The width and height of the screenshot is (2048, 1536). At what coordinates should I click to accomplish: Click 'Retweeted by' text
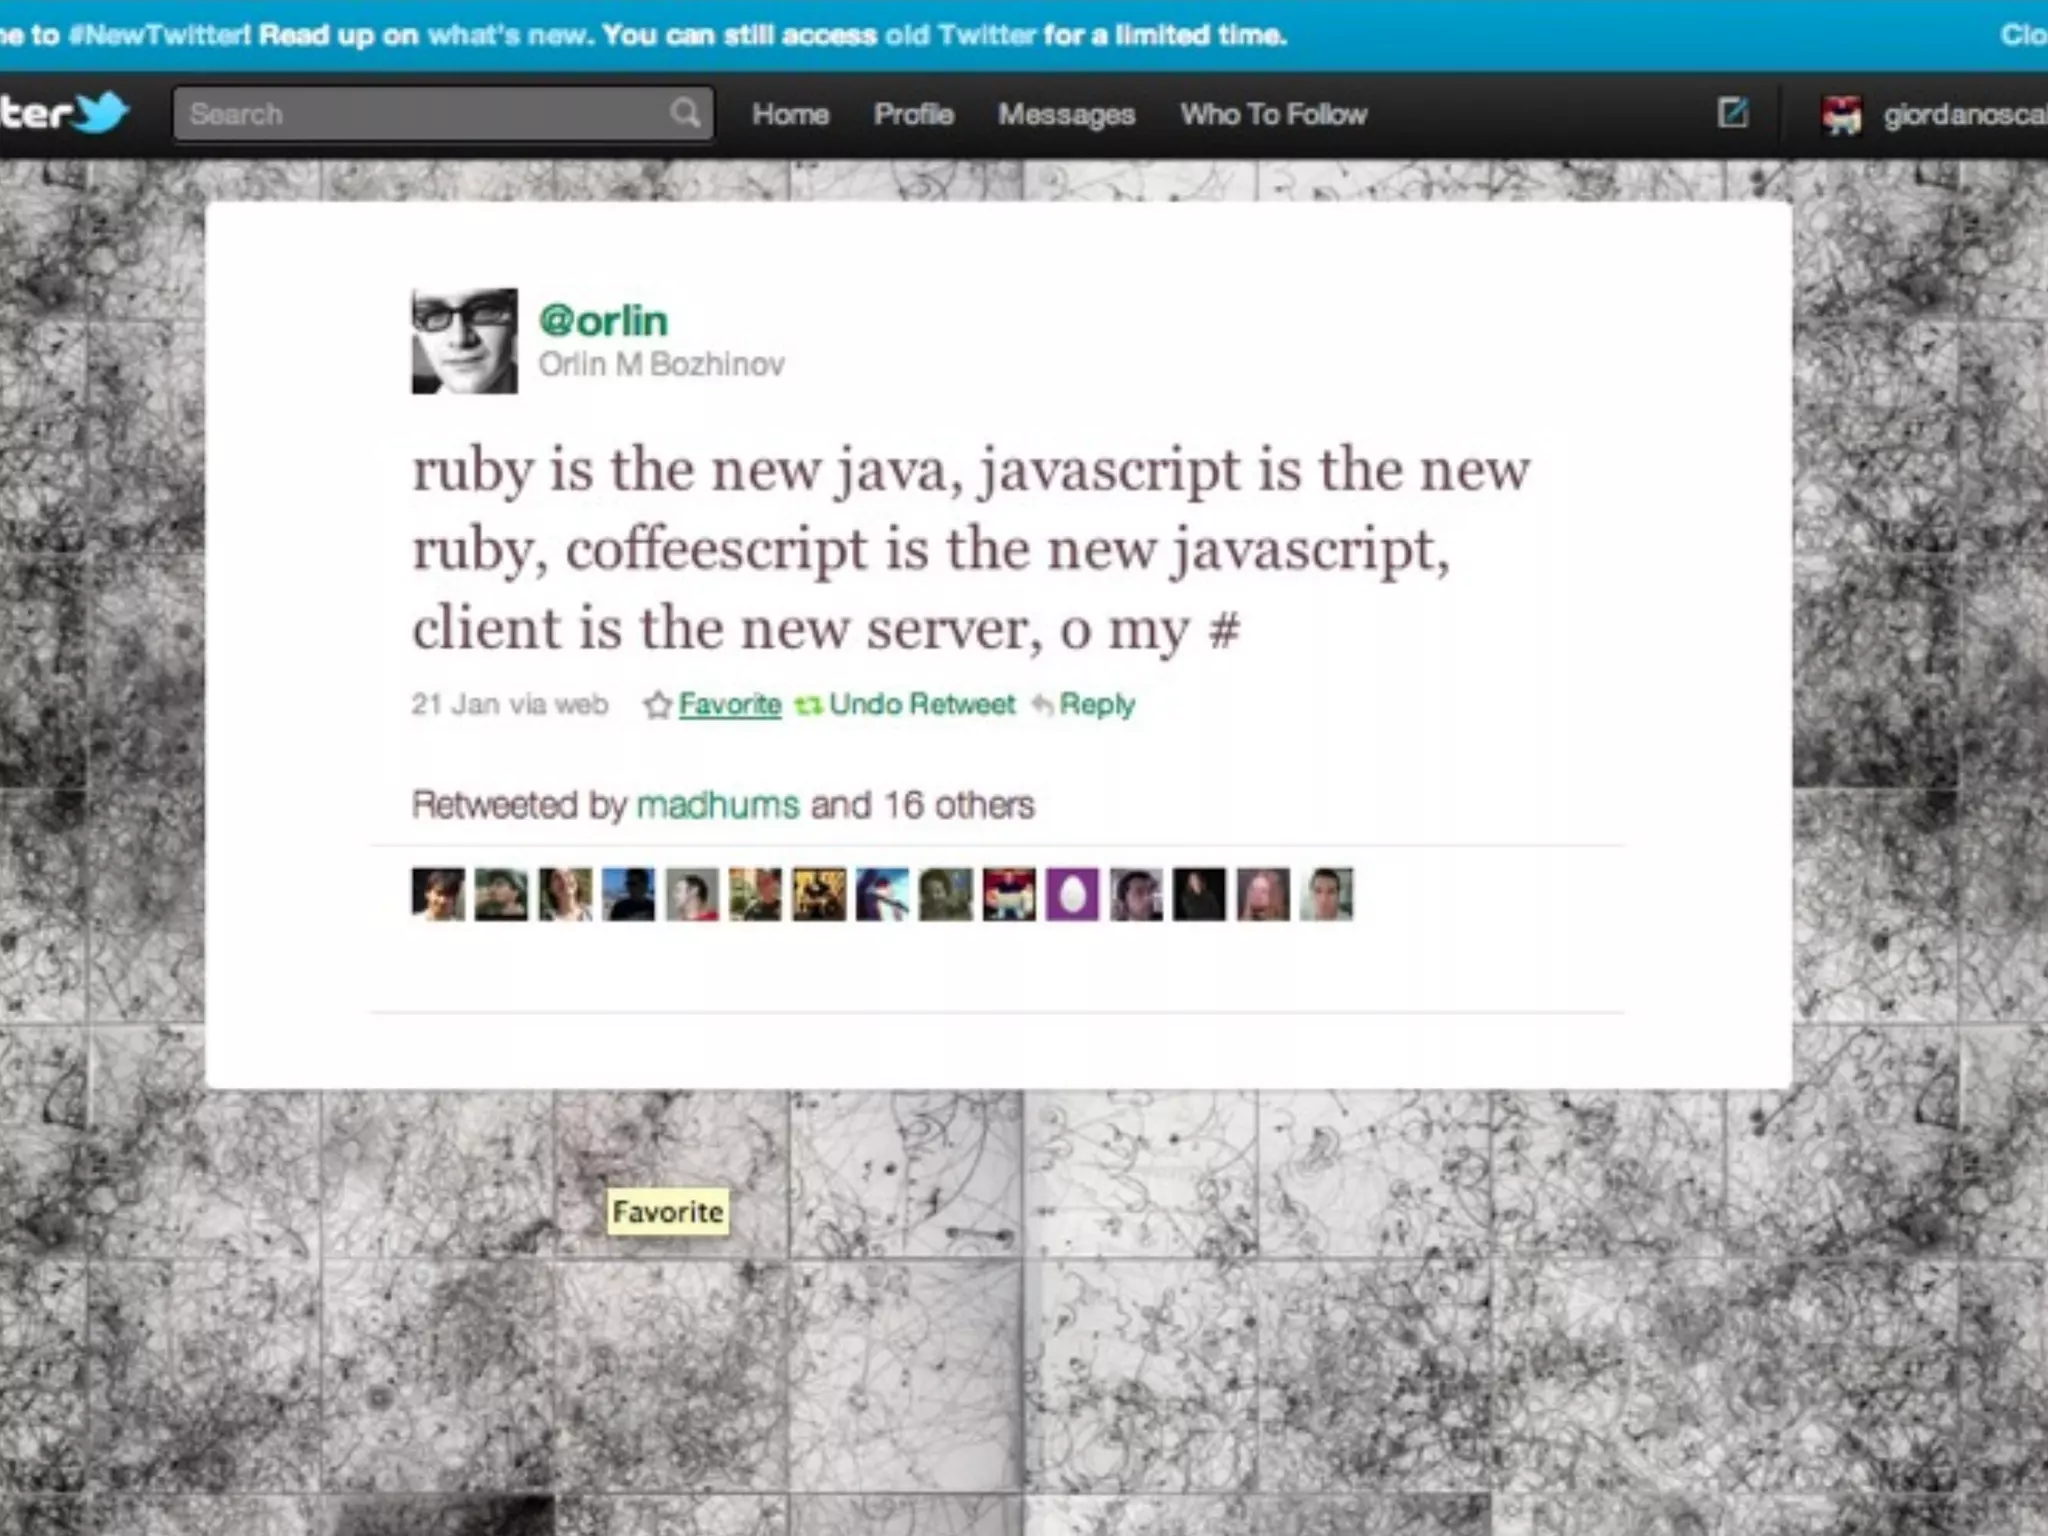click(x=519, y=805)
